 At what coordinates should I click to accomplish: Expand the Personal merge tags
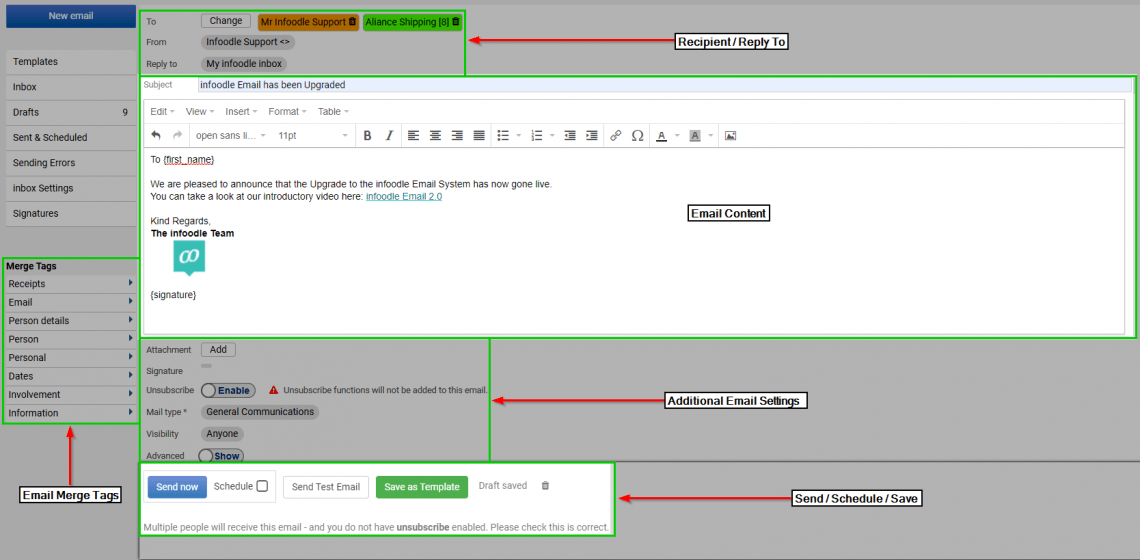[71, 358]
